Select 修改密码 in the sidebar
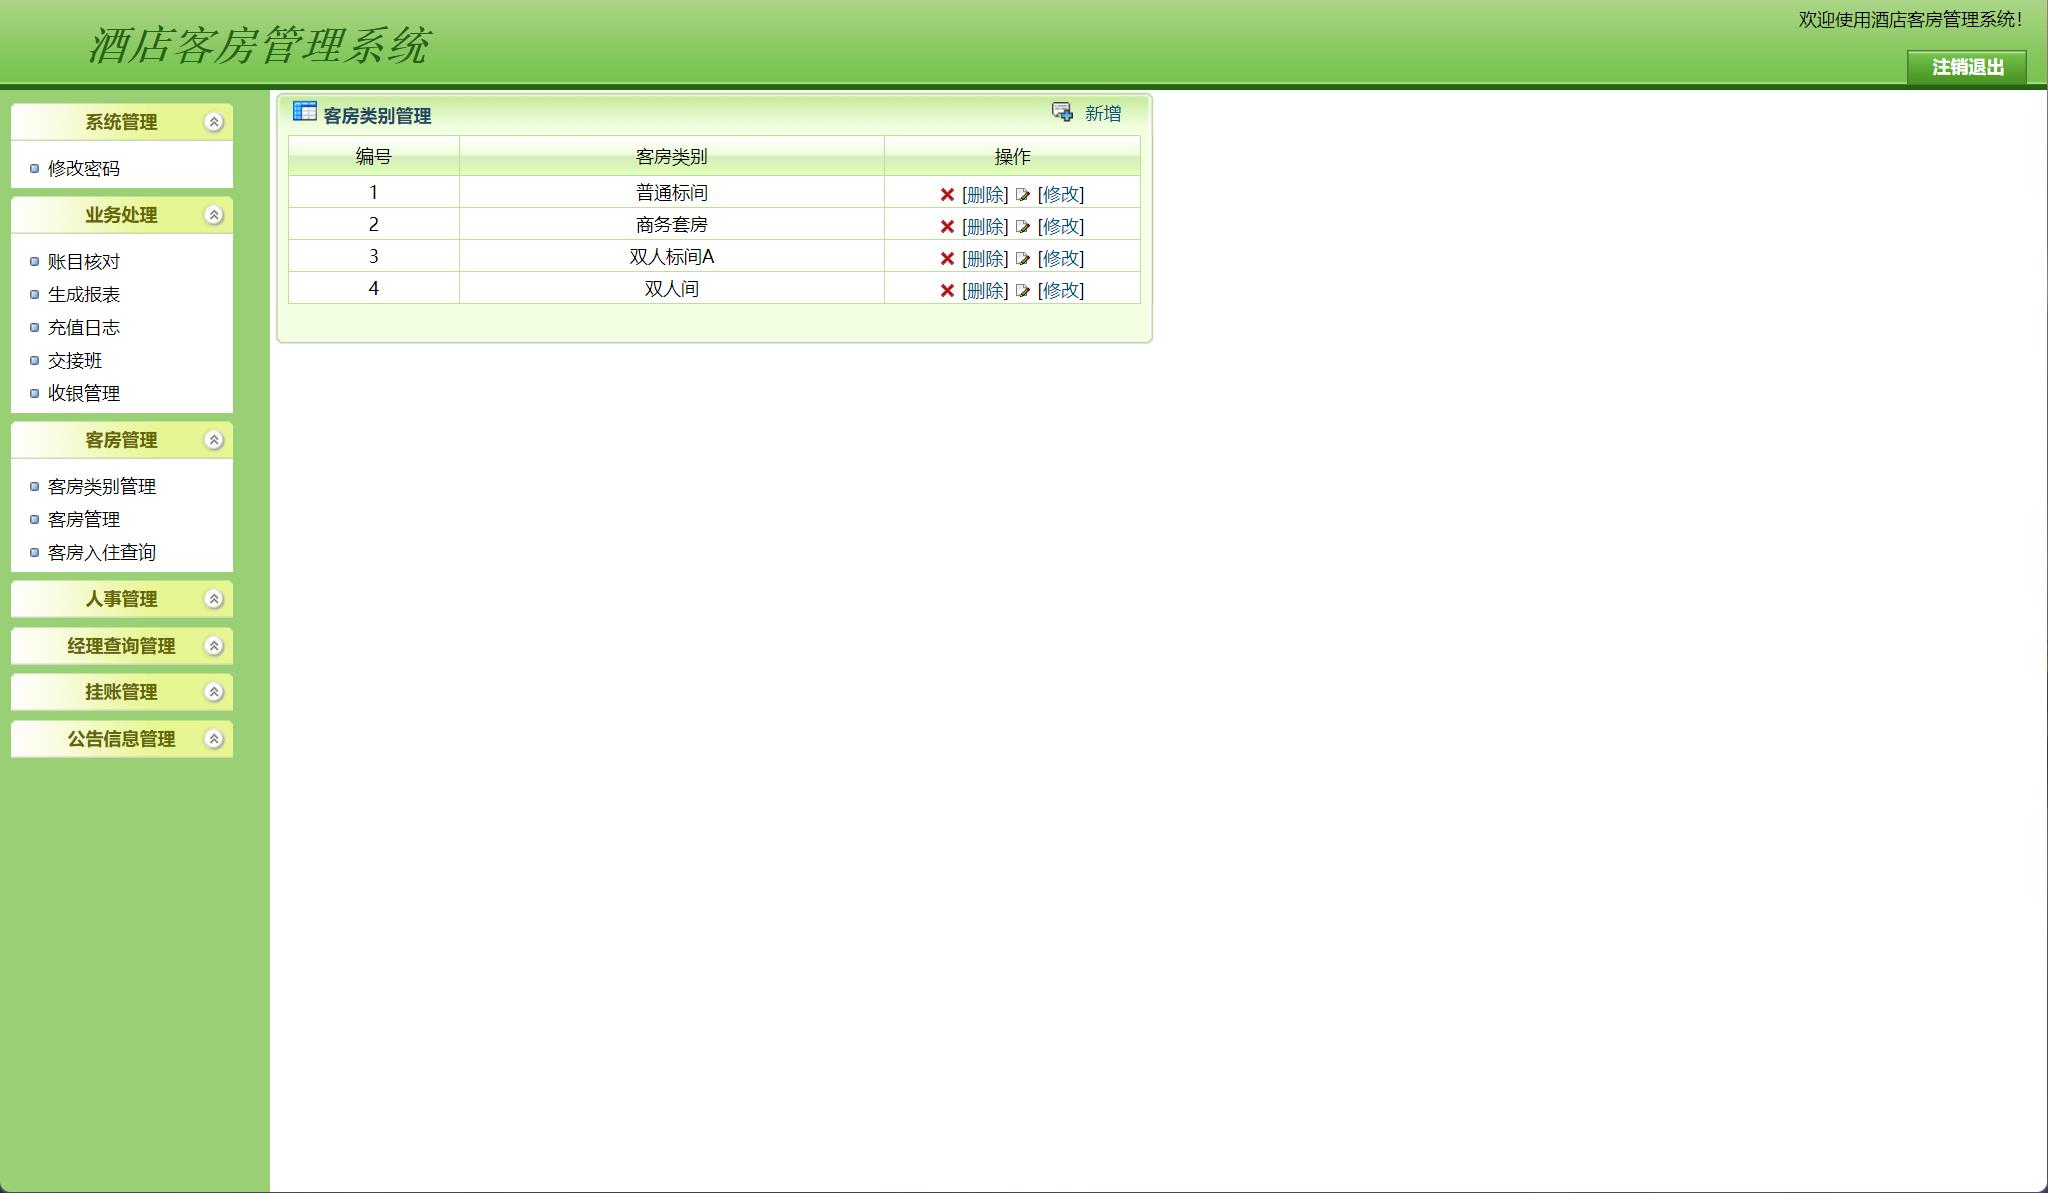The image size is (2048, 1193). (x=84, y=169)
